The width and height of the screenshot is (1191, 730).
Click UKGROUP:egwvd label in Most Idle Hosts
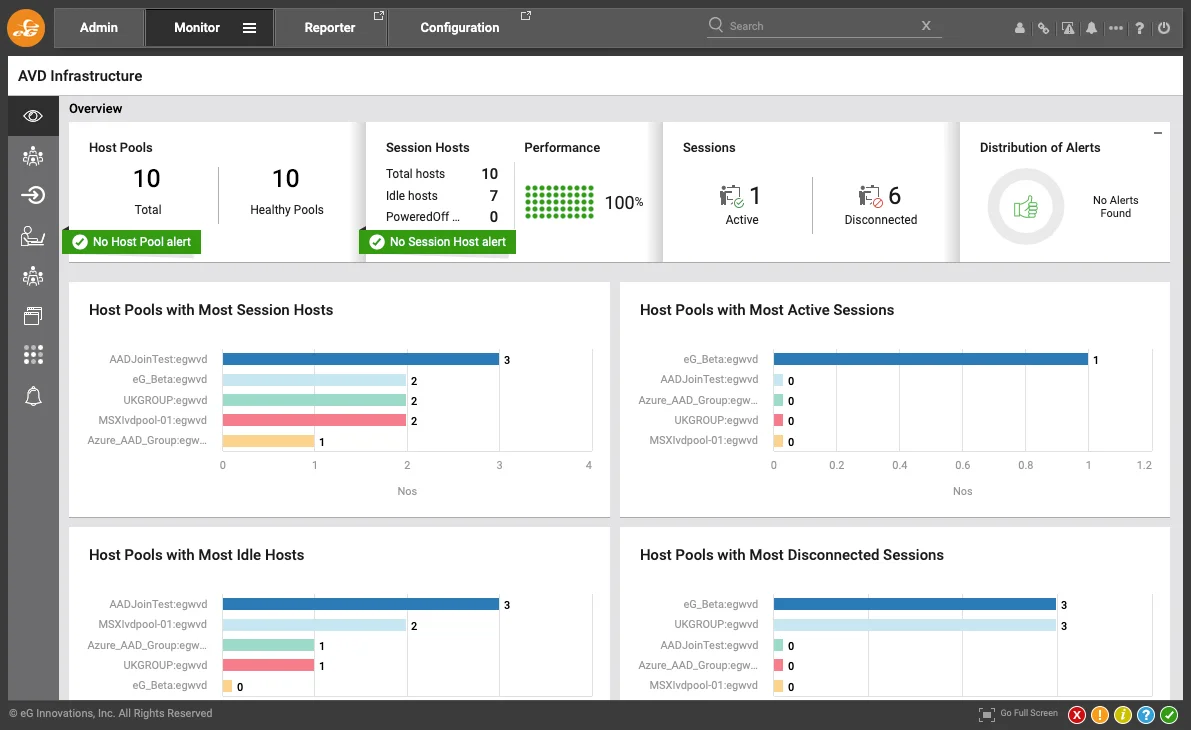[x=165, y=665]
